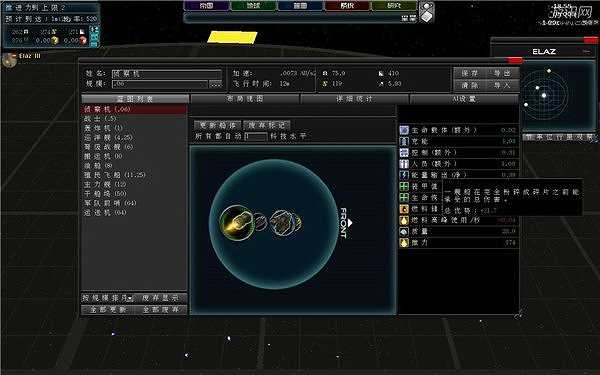Click the 姓名 name input field
Image resolution: width=600 pixels, height=375 pixels.
click(166, 74)
